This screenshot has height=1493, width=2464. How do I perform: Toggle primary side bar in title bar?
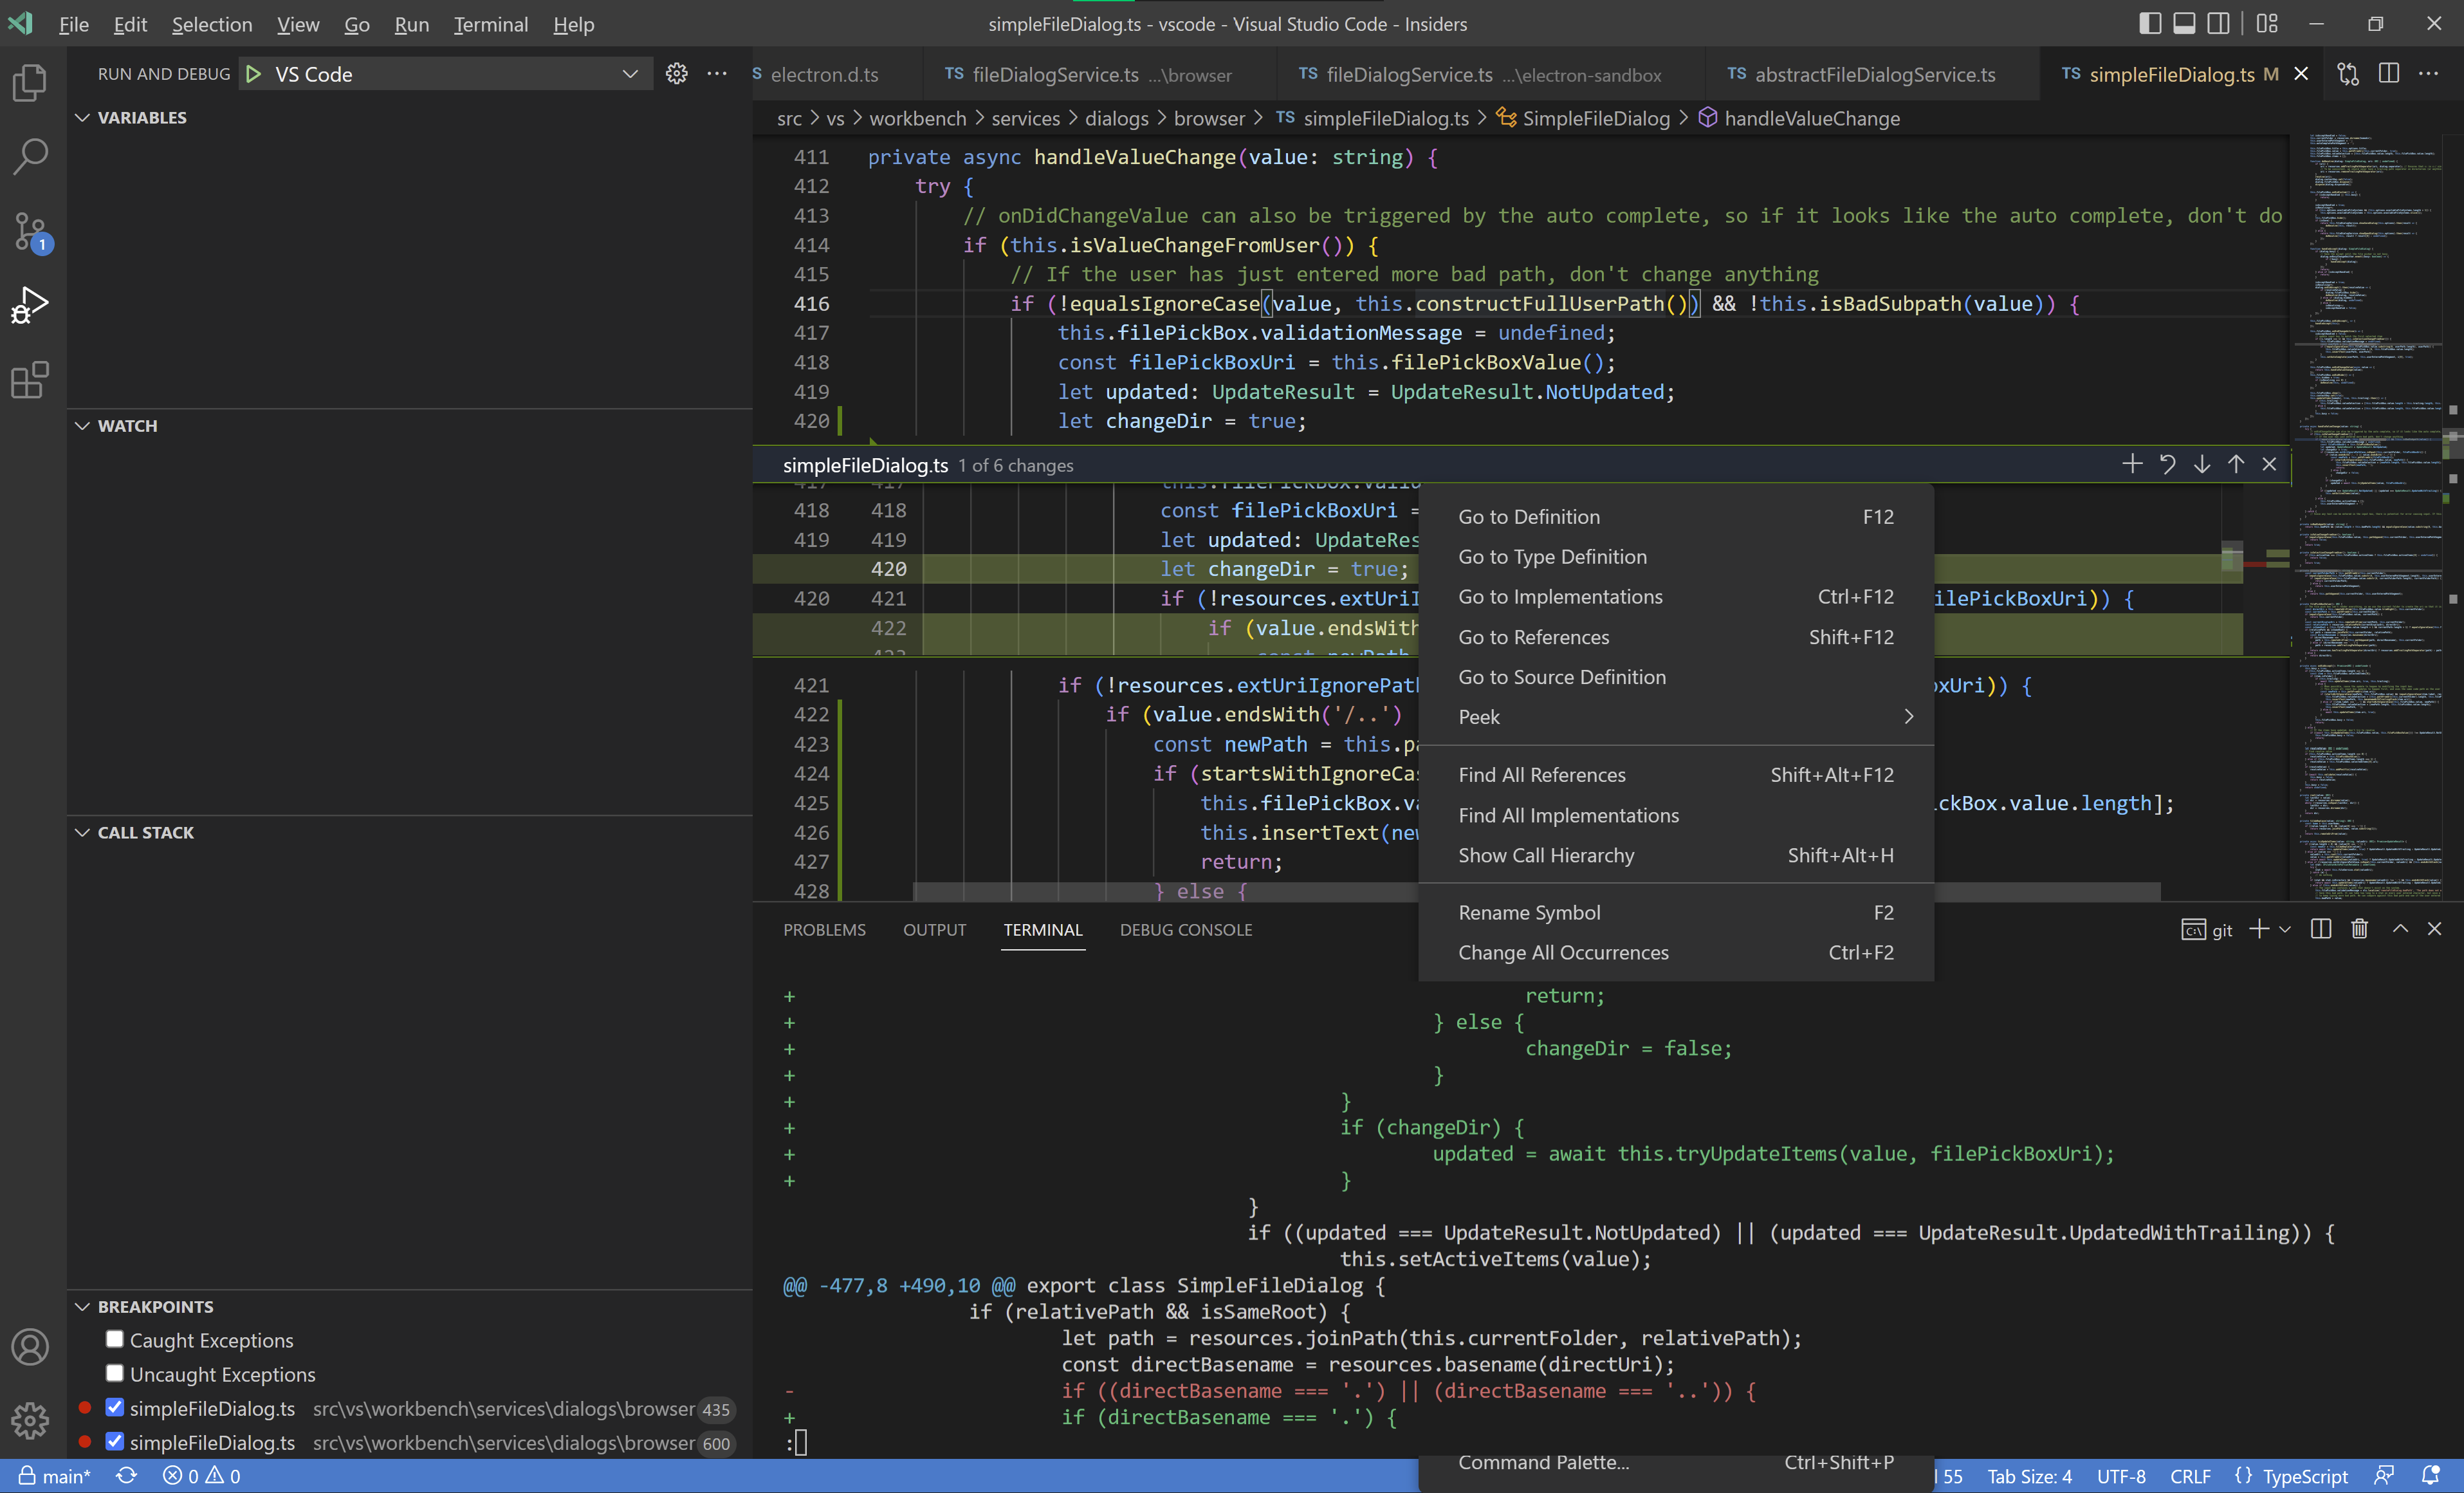[x=2150, y=24]
